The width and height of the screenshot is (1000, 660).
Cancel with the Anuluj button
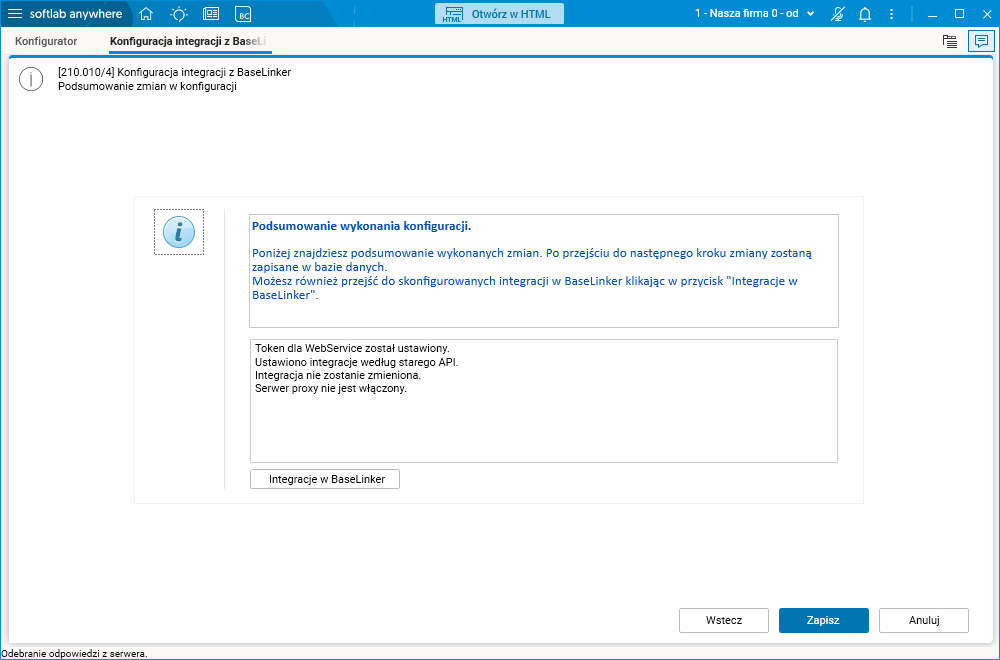(923, 620)
